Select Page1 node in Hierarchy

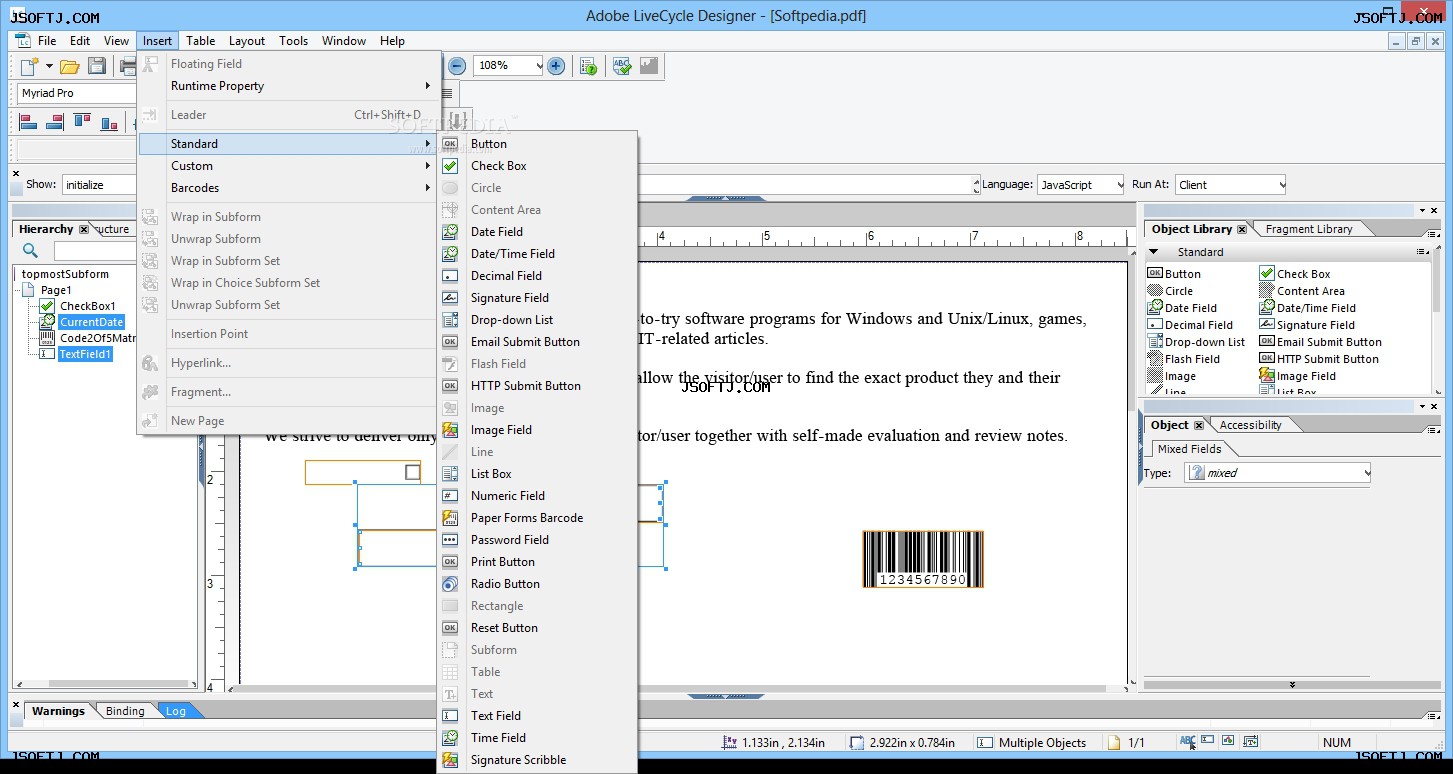click(56, 290)
